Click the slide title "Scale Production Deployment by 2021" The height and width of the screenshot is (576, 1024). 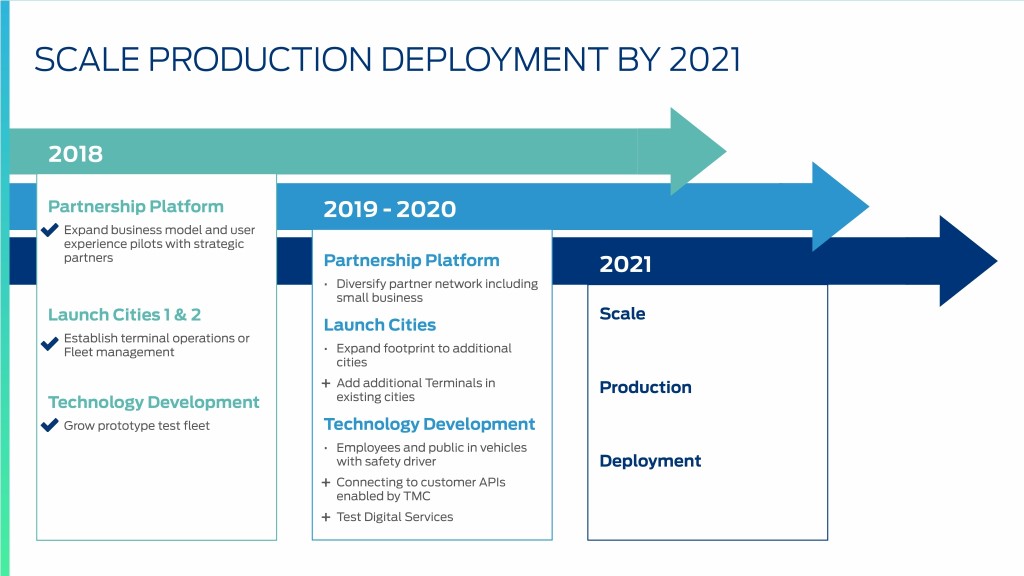387,59
